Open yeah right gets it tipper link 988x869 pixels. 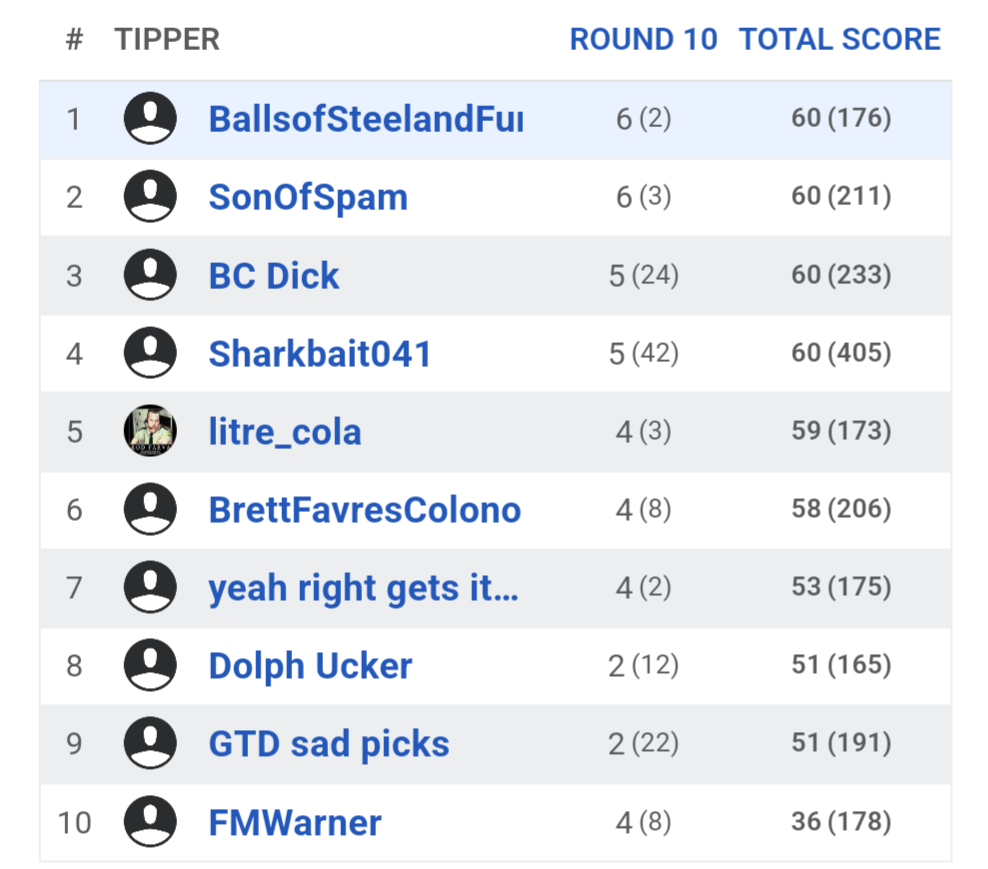click(363, 588)
